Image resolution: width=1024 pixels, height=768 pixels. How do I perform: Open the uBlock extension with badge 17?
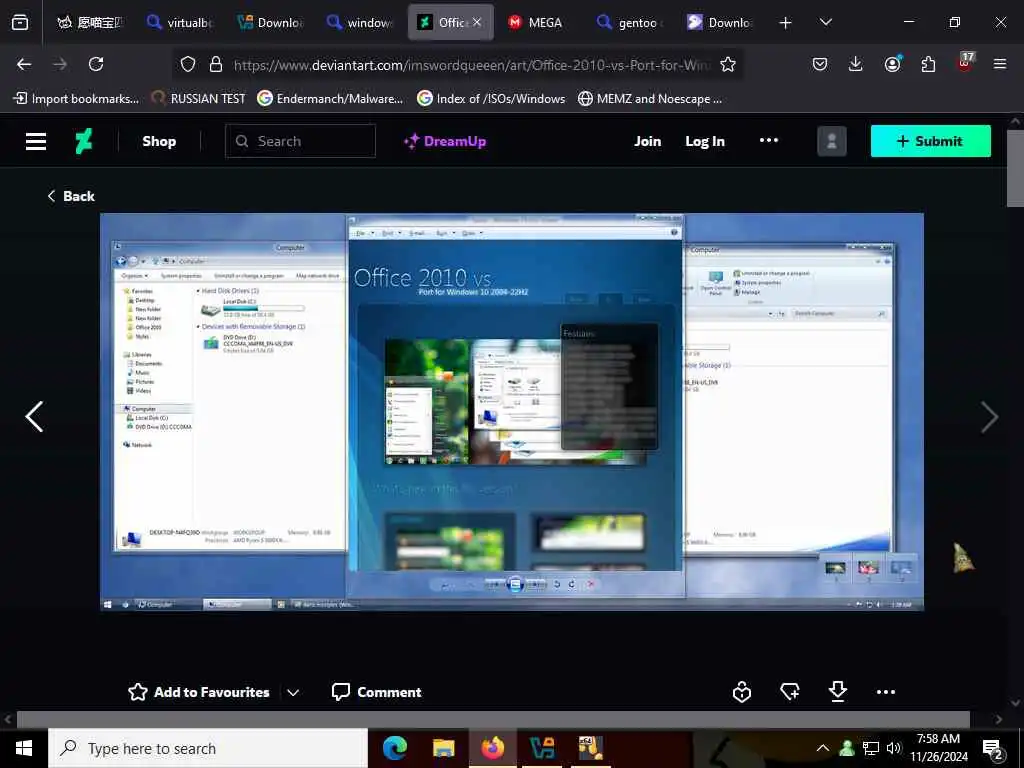(965, 62)
